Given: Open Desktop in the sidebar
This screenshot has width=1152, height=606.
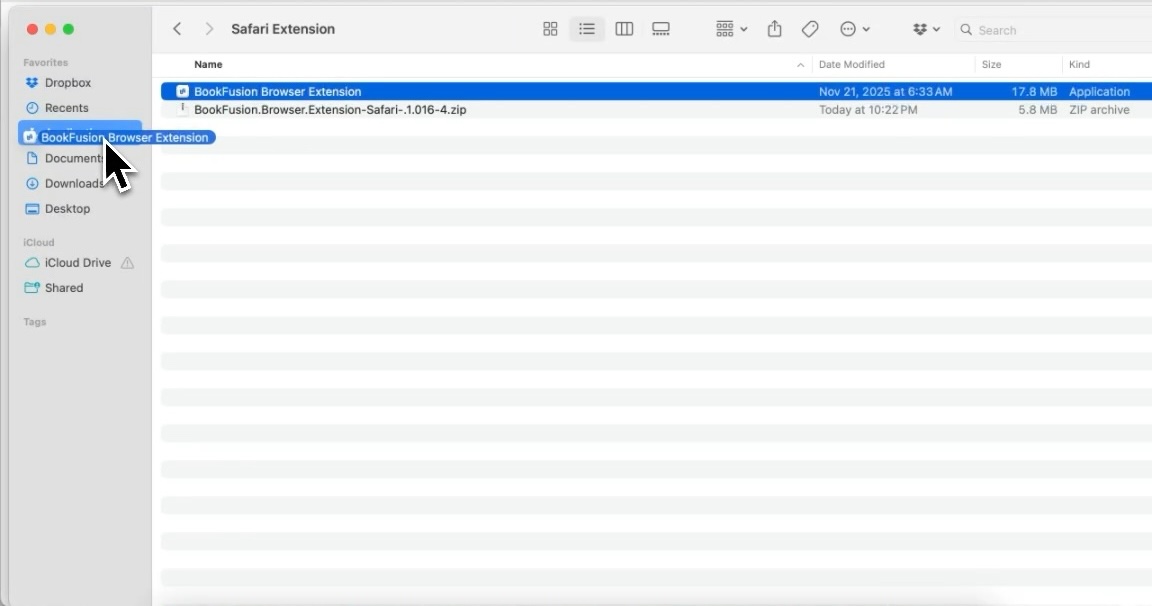Looking at the screenshot, I should [67, 209].
